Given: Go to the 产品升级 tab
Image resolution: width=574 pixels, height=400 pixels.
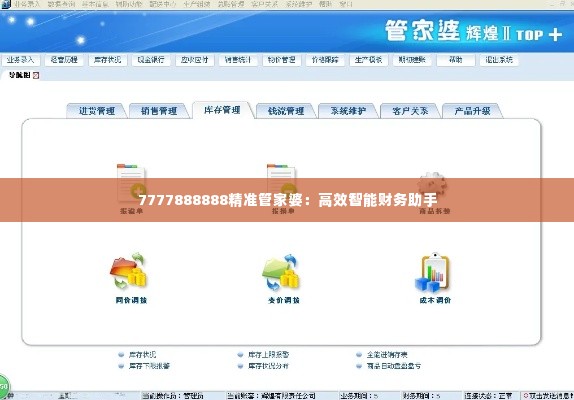Looking at the screenshot, I should (x=472, y=111).
